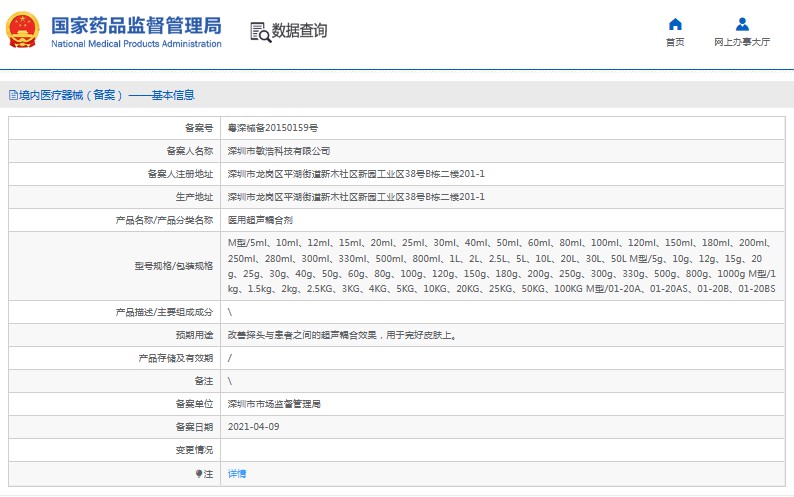Select the 备注 label

(204, 381)
